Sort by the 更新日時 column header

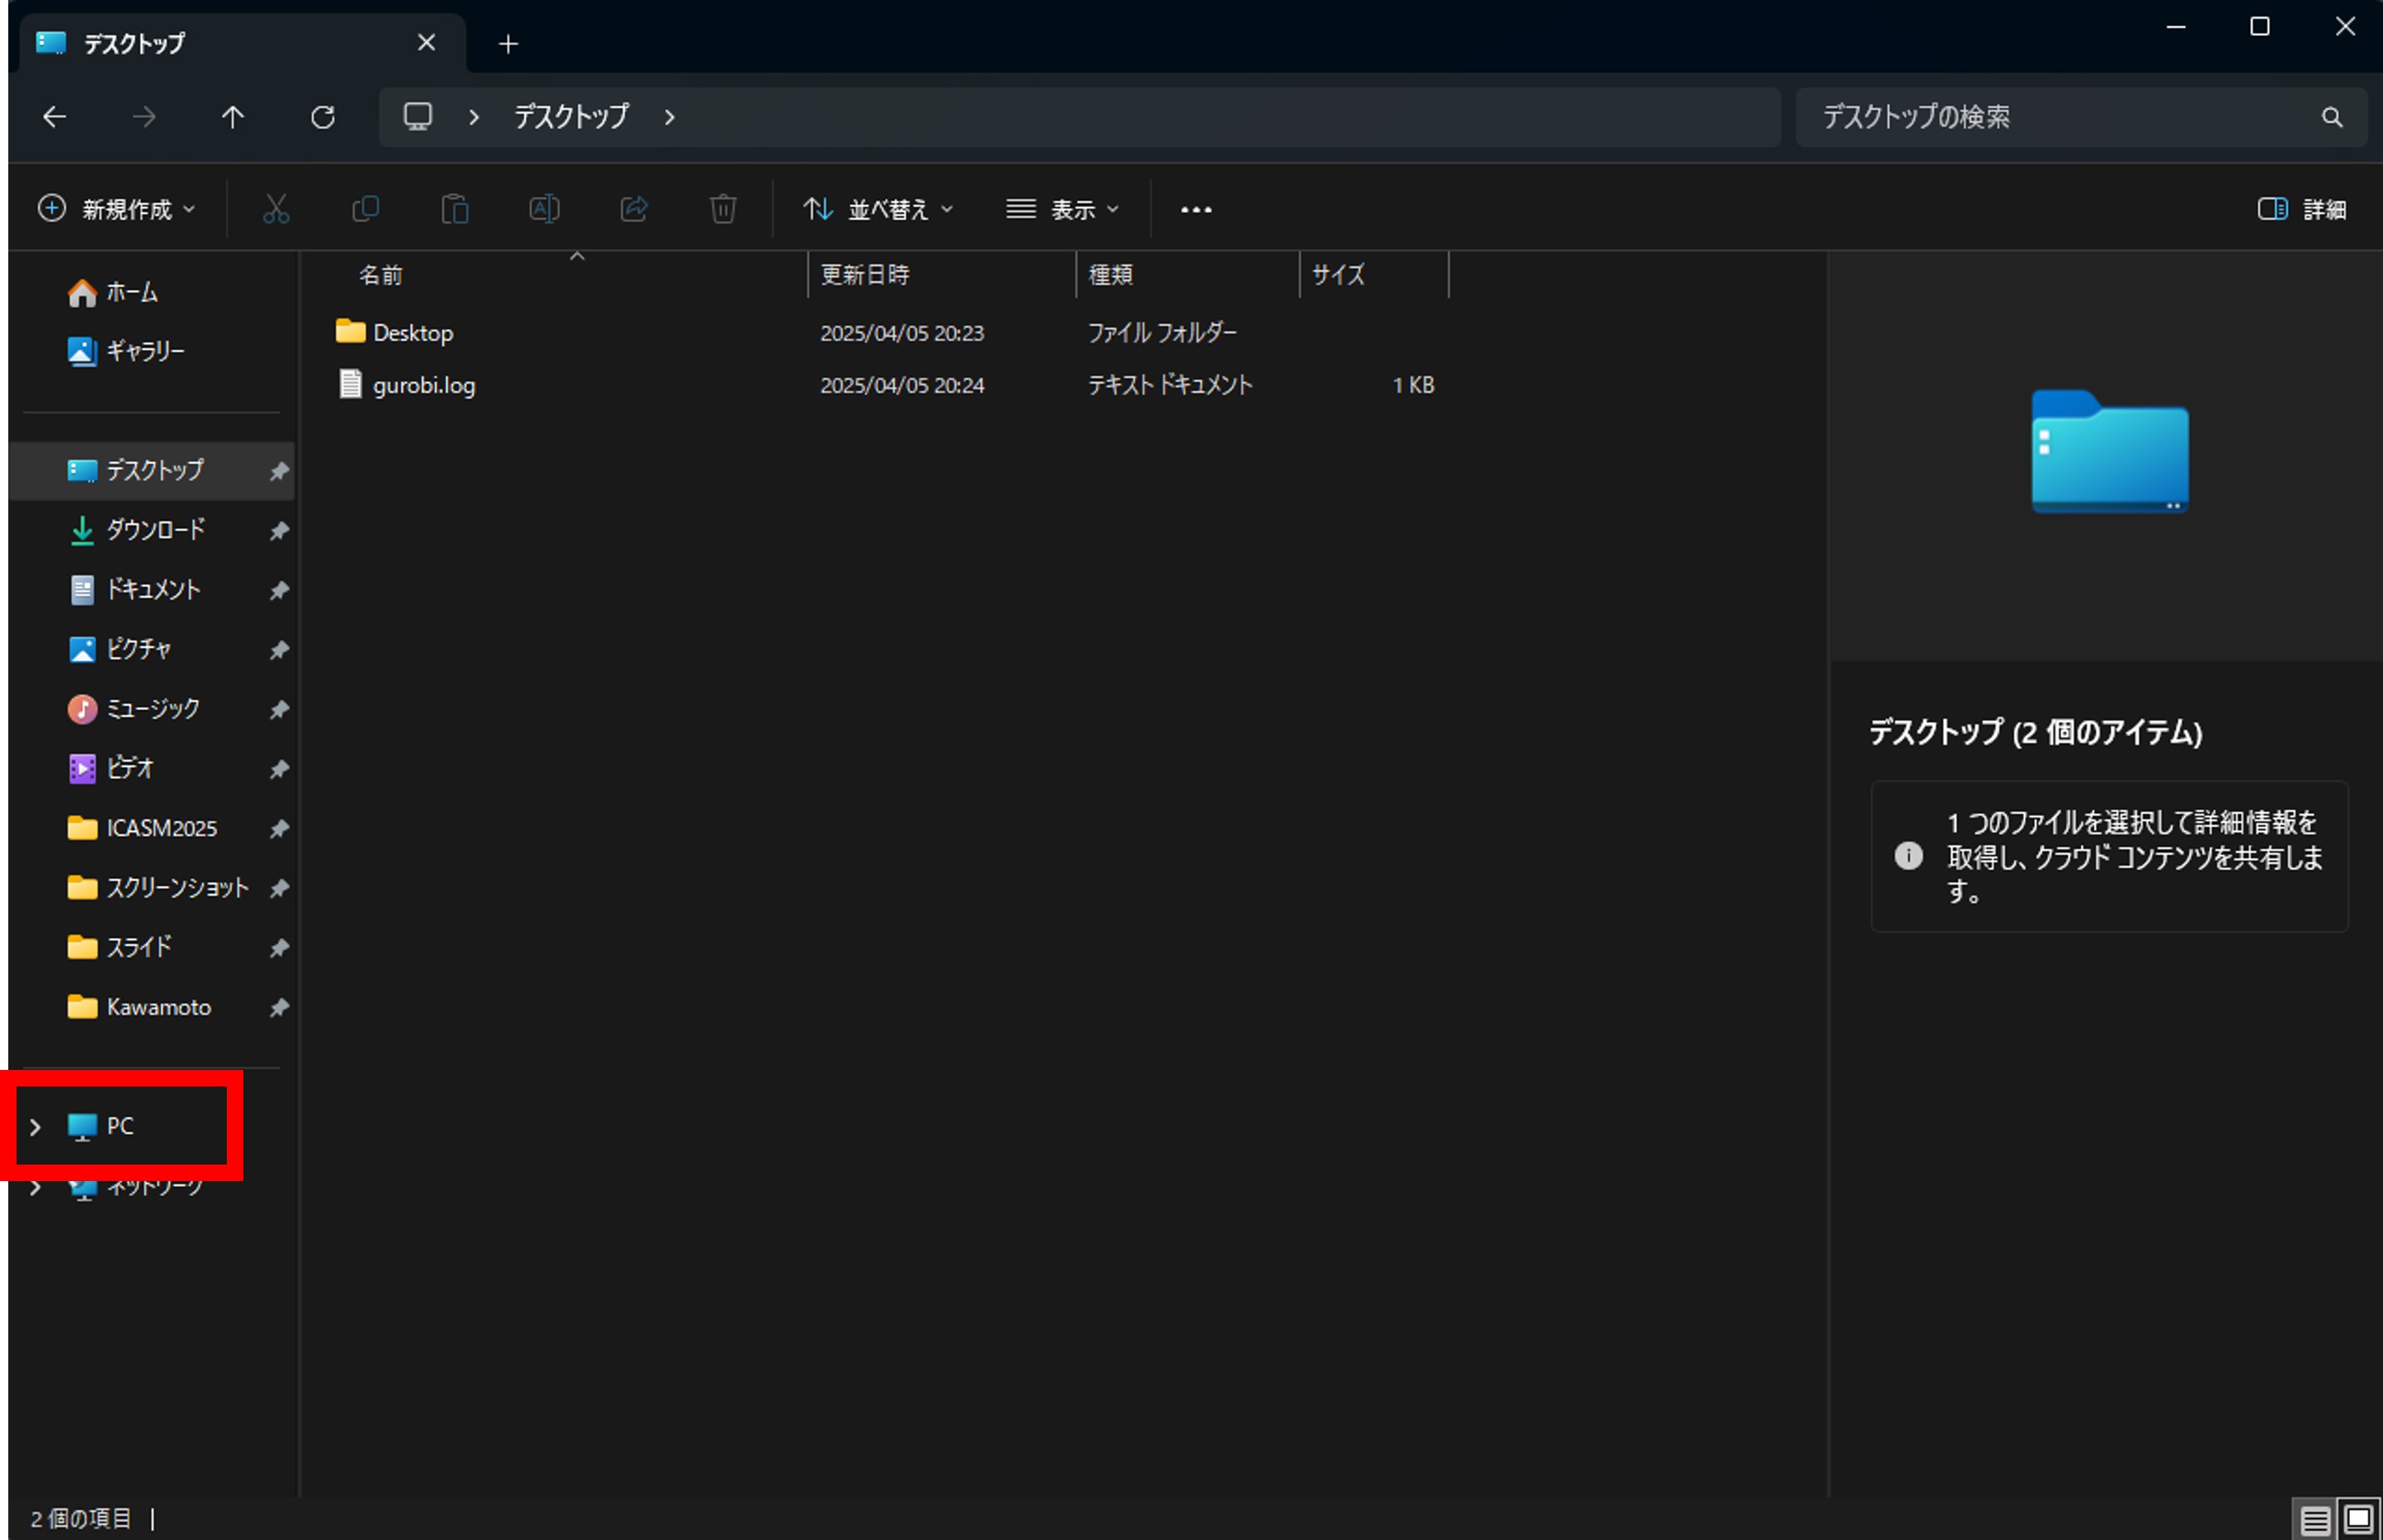(864, 275)
